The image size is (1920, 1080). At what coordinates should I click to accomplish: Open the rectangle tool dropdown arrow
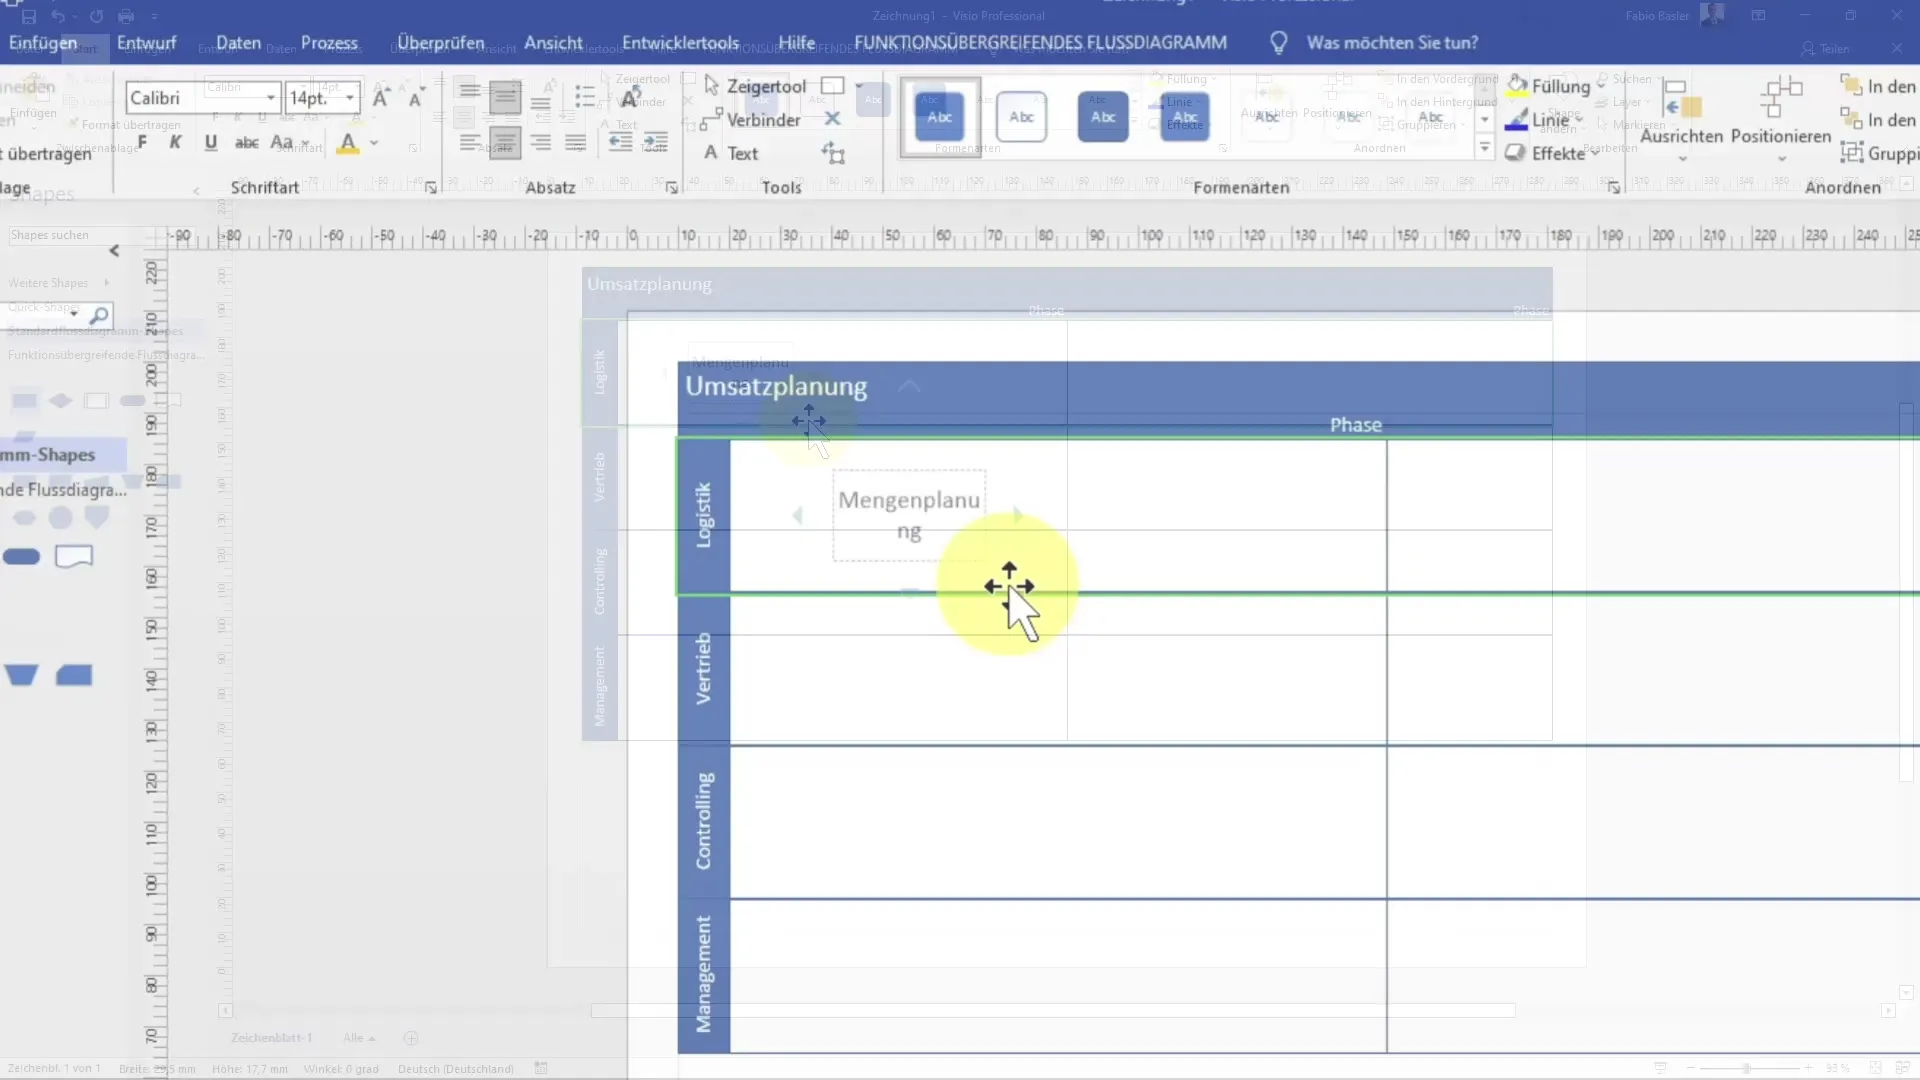pos(859,86)
